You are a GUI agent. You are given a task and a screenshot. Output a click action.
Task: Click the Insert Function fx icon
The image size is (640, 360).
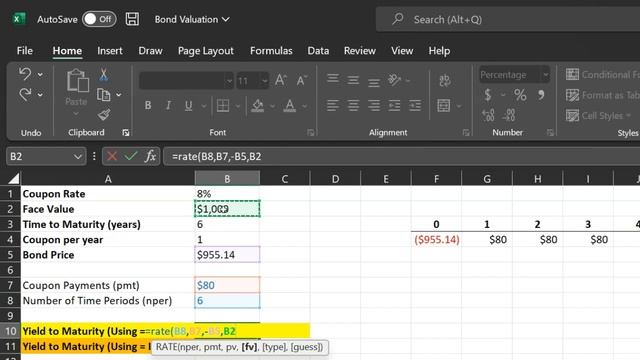click(150, 156)
